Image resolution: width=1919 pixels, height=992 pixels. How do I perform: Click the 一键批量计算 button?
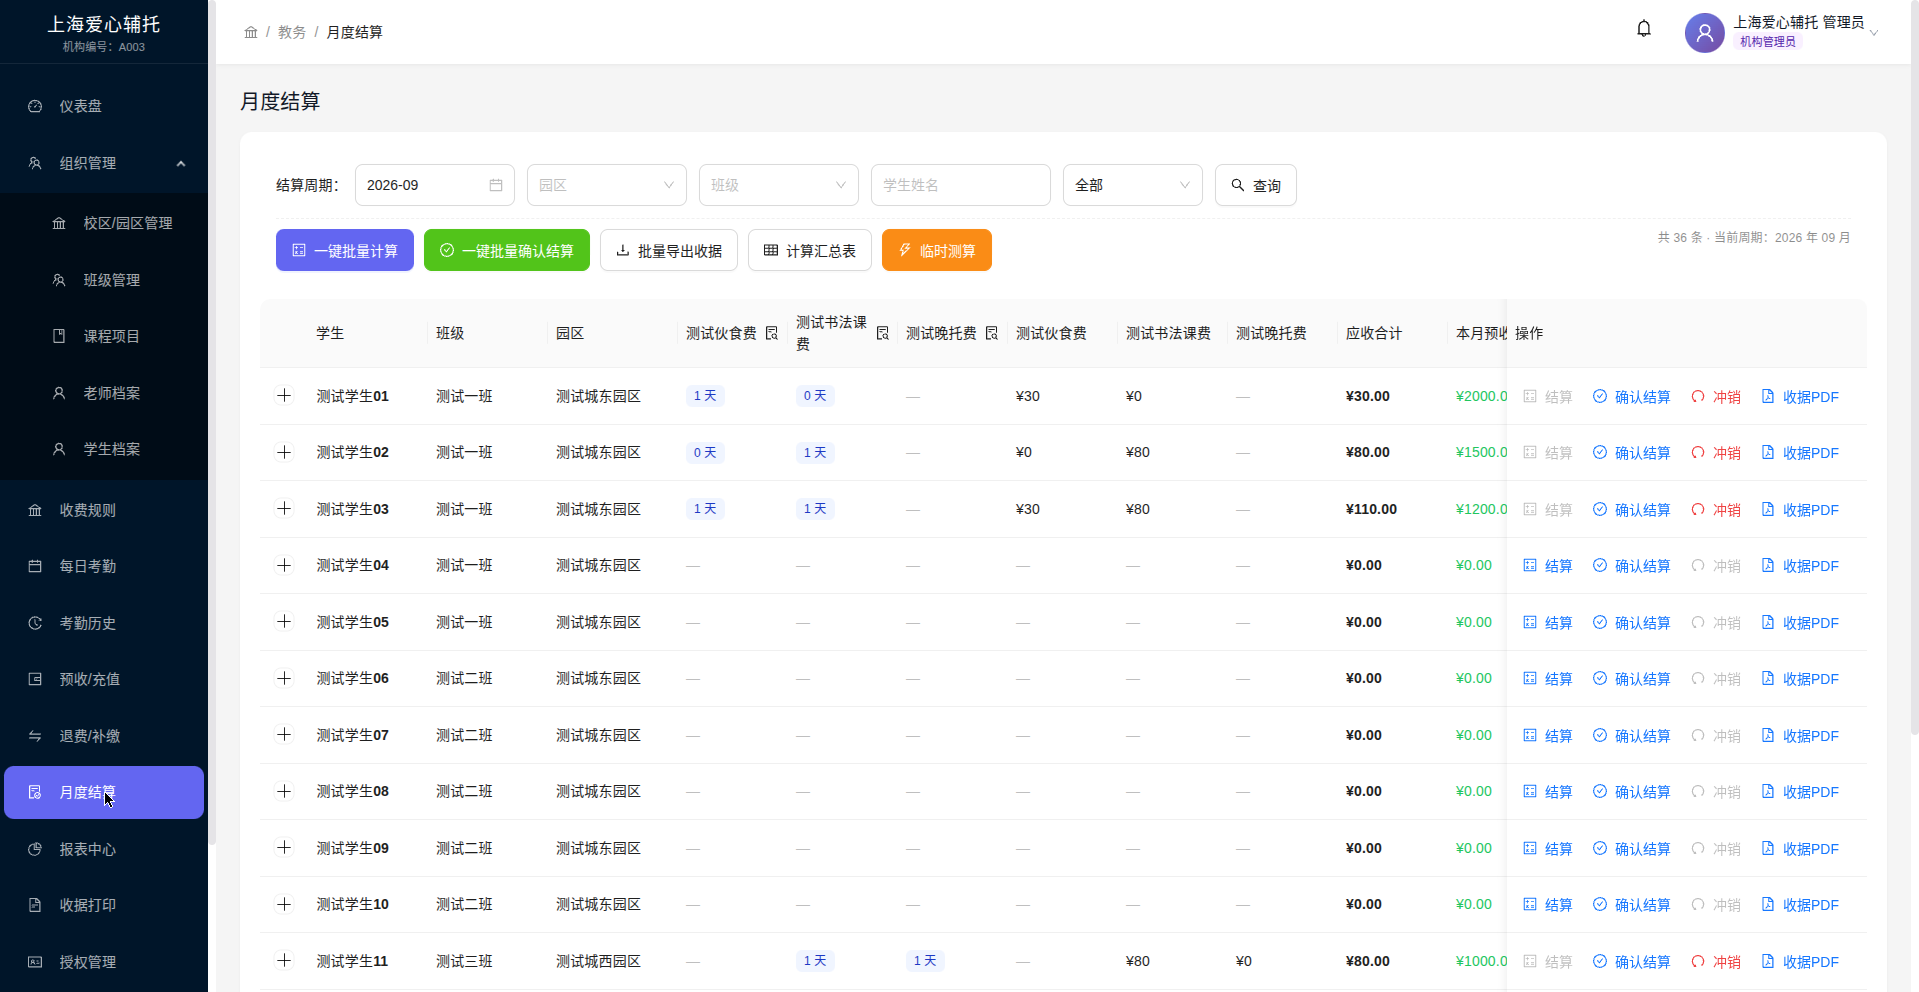(345, 250)
